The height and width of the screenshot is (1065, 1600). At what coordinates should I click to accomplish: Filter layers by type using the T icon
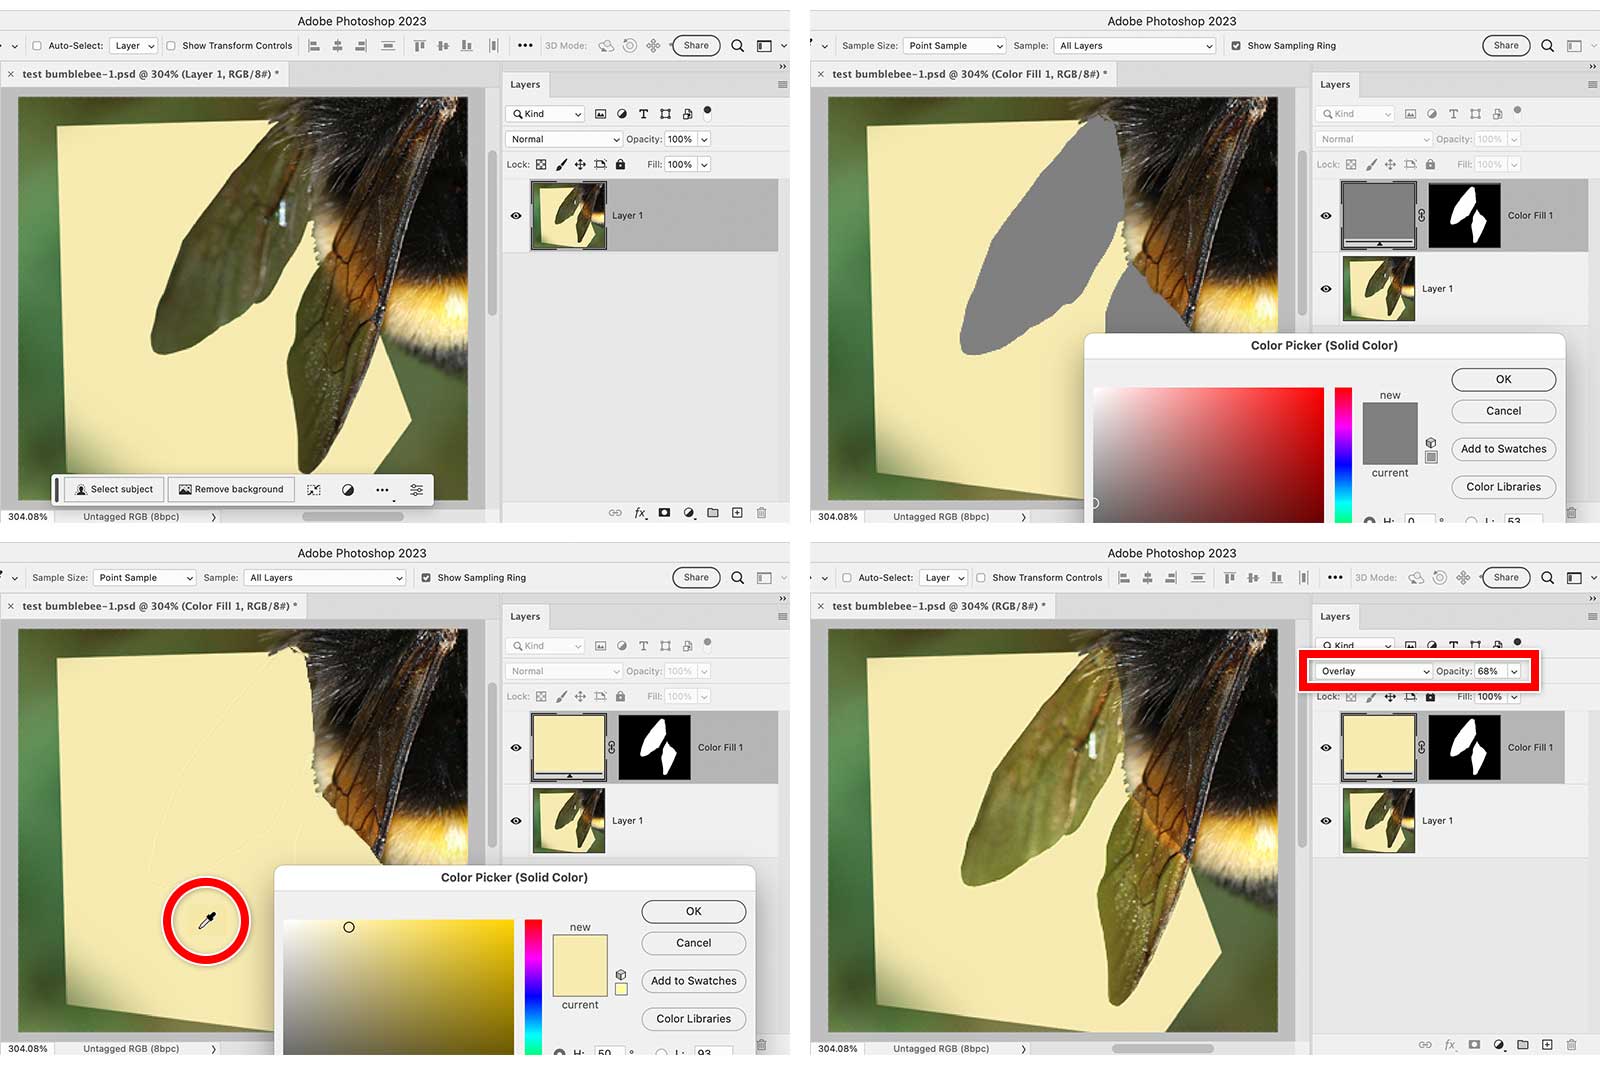[x=643, y=113]
